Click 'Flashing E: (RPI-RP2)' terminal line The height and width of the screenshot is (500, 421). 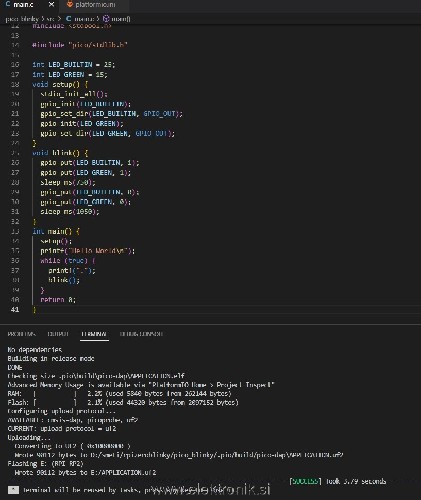(x=45, y=464)
